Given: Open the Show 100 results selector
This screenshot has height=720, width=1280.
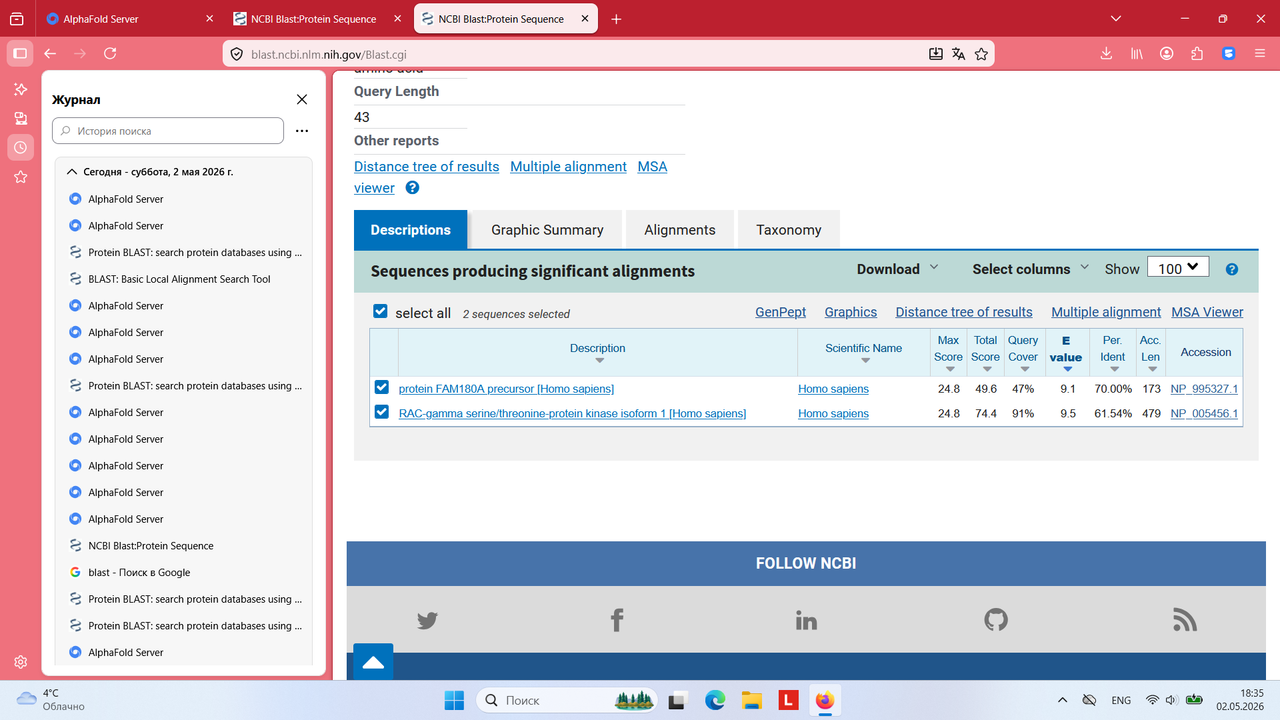Looking at the screenshot, I should coord(1178,268).
